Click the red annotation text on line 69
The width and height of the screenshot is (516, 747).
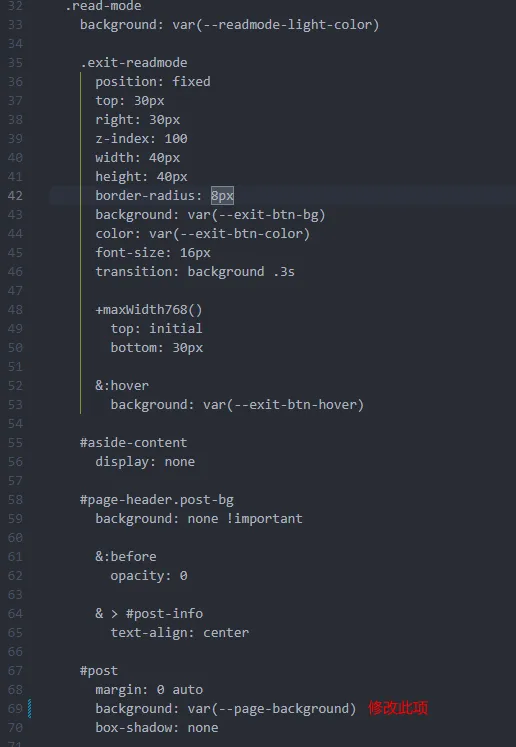click(x=398, y=708)
